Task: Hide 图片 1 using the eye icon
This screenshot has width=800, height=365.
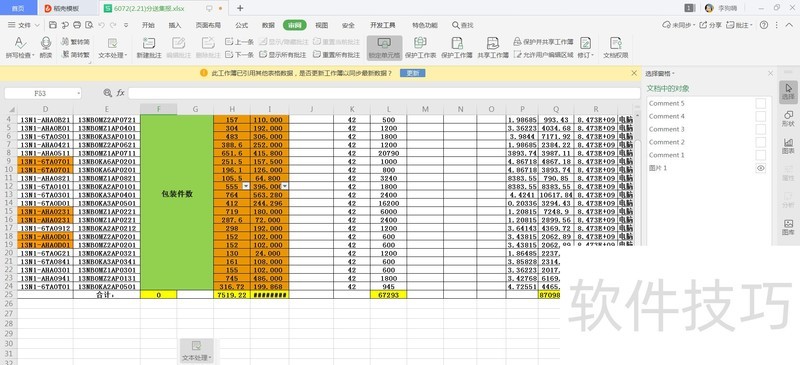Action: click(760, 168)
